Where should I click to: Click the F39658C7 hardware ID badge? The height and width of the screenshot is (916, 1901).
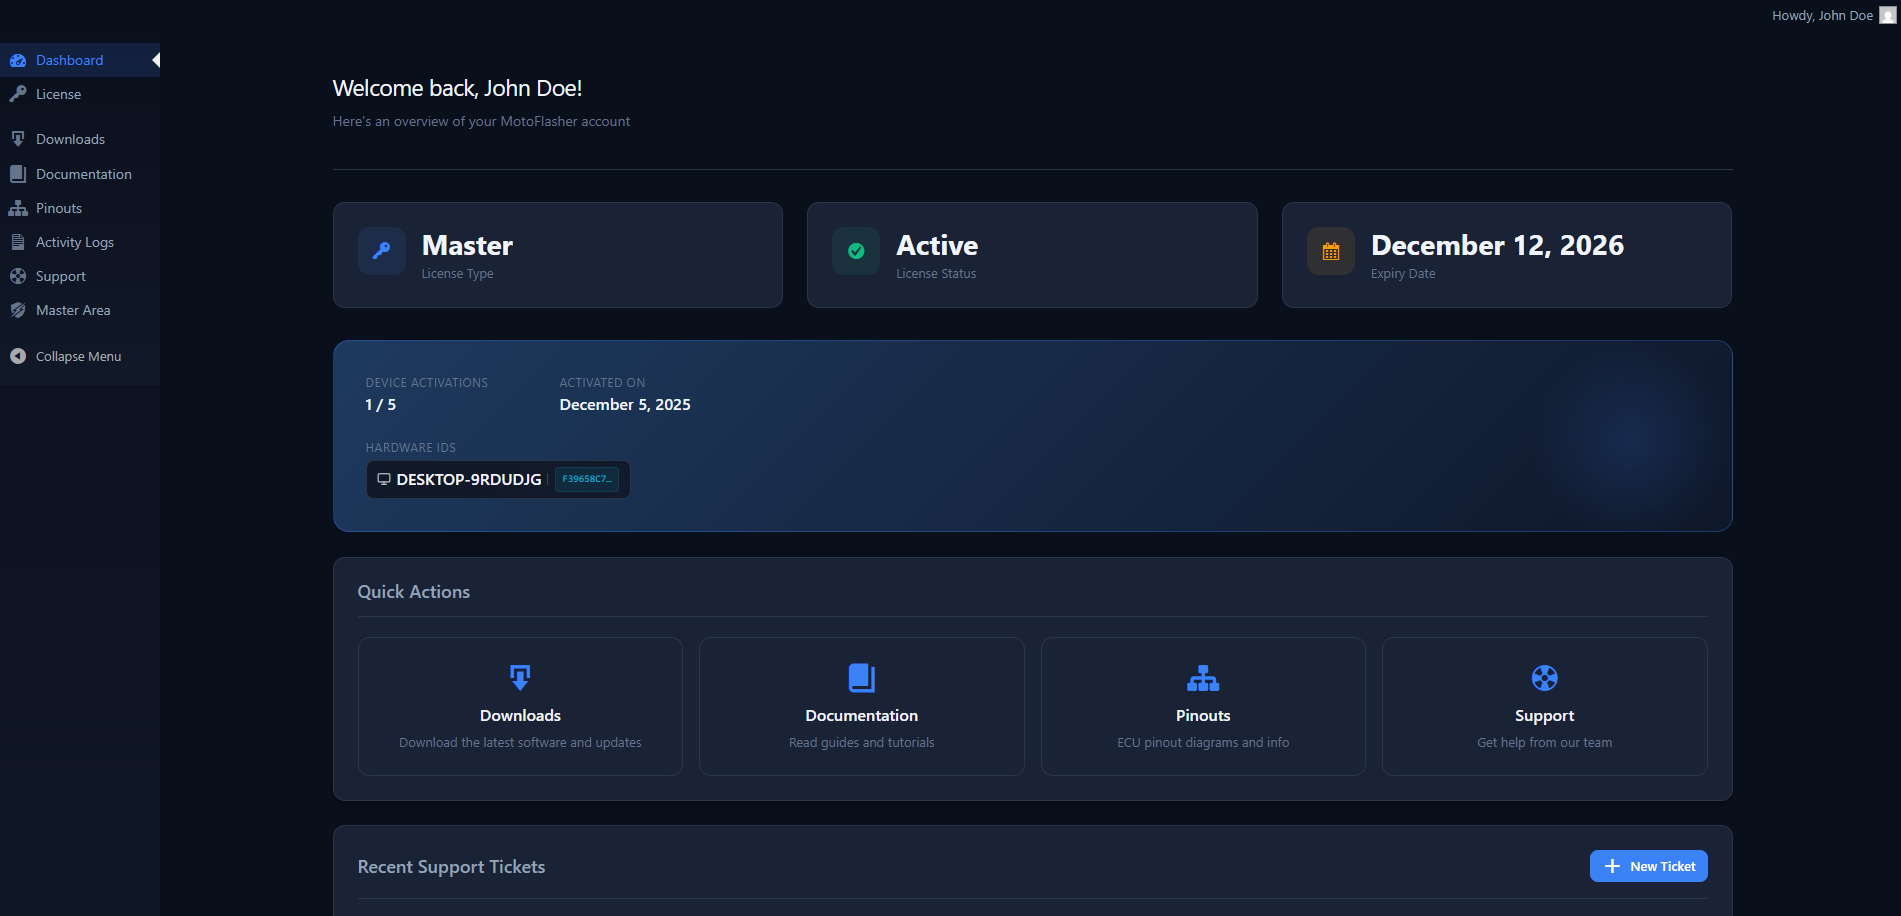(x=587, y=479)
